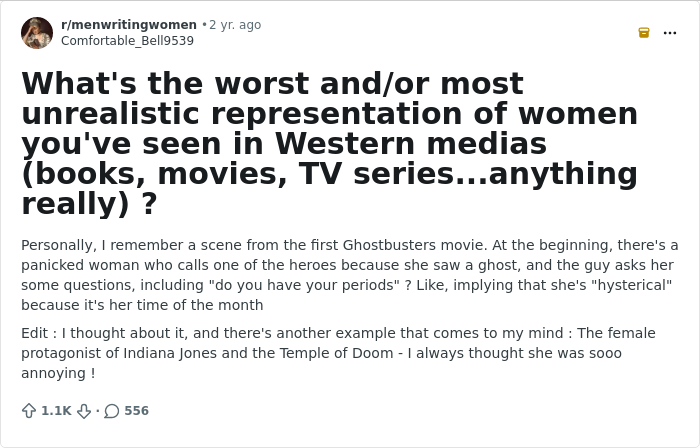
Task: Upvote the post with the up arrow
Action: coord(29,411)
